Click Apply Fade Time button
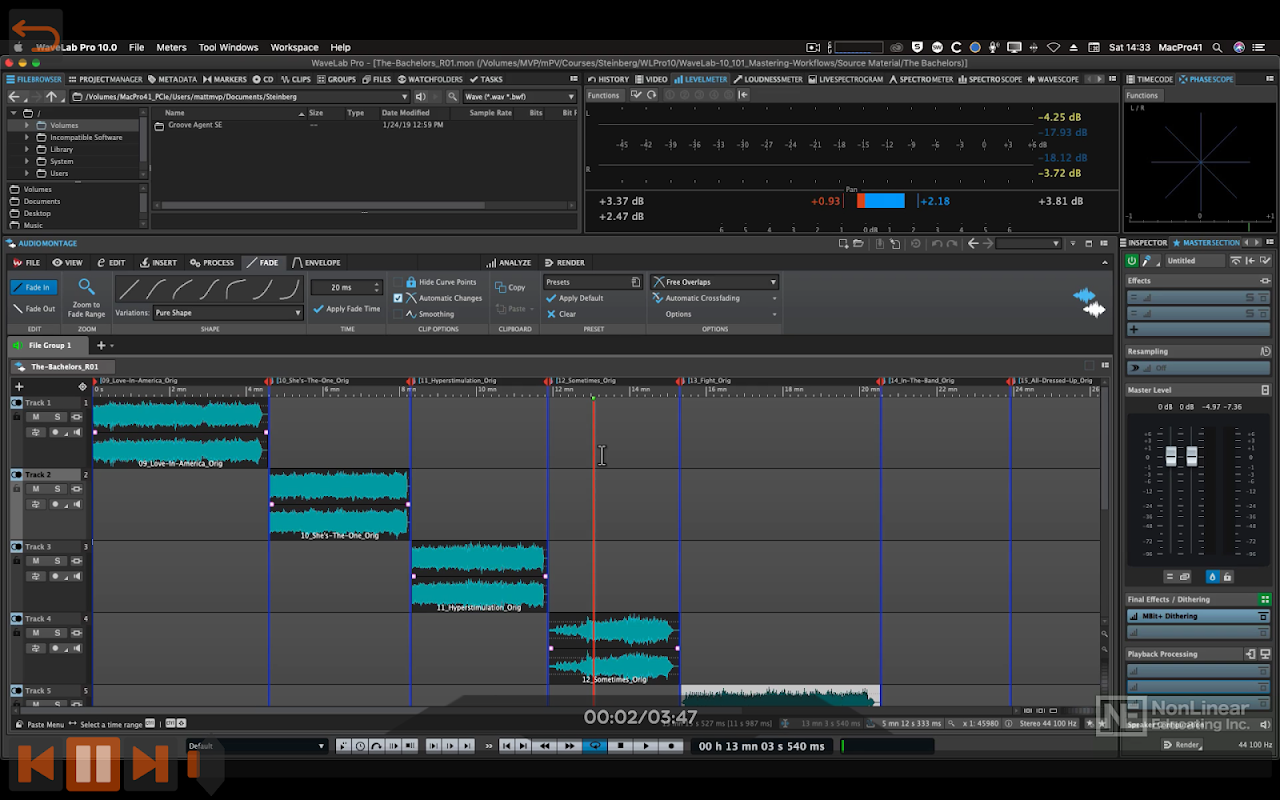1280x800 pixels. [x=346, y=309]
